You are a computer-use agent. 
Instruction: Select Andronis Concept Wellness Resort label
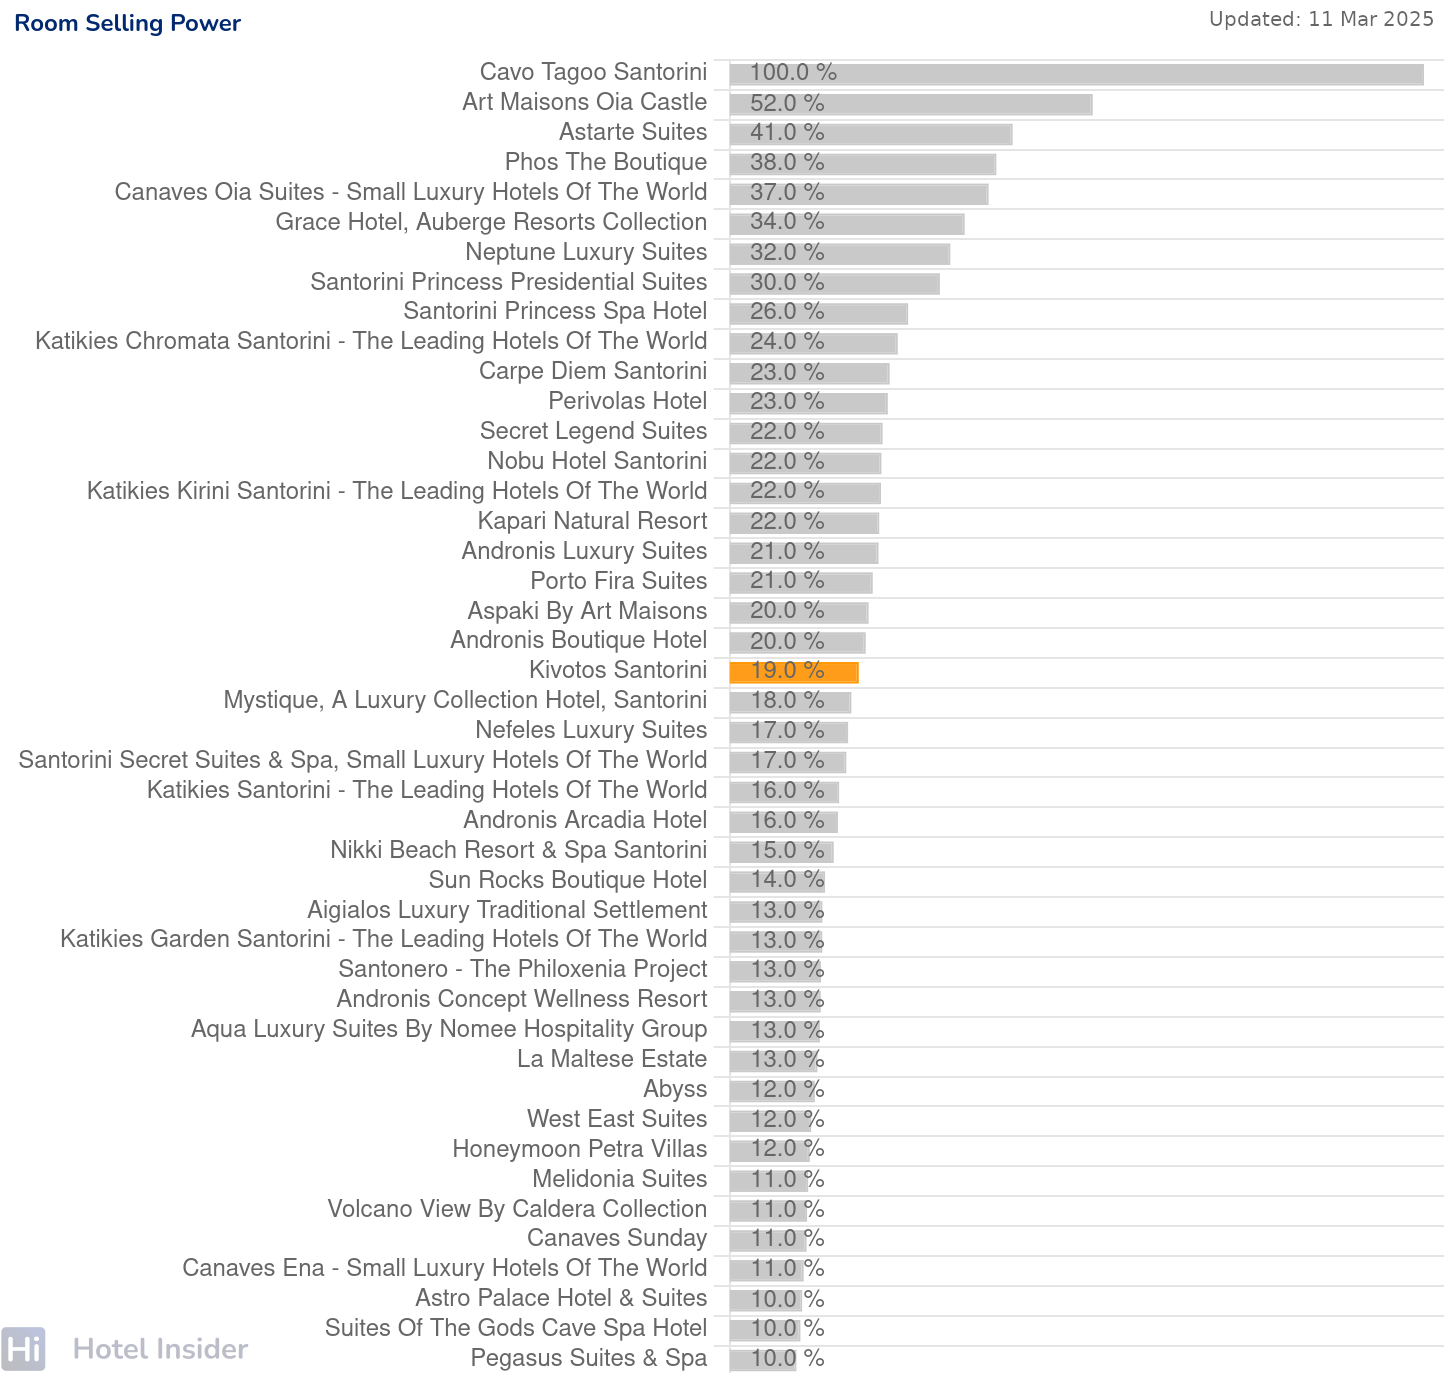tap(522, 999)
